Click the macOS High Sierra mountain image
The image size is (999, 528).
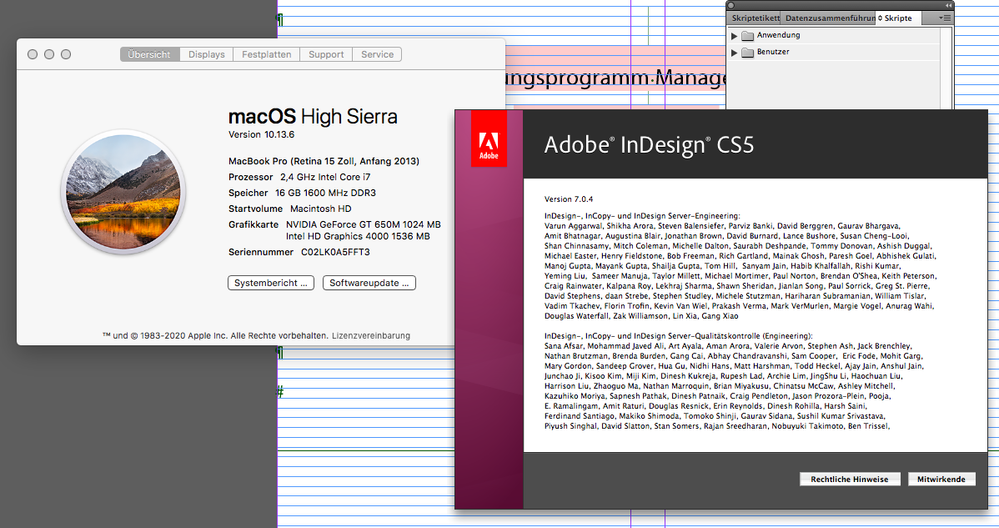(123, 191)
